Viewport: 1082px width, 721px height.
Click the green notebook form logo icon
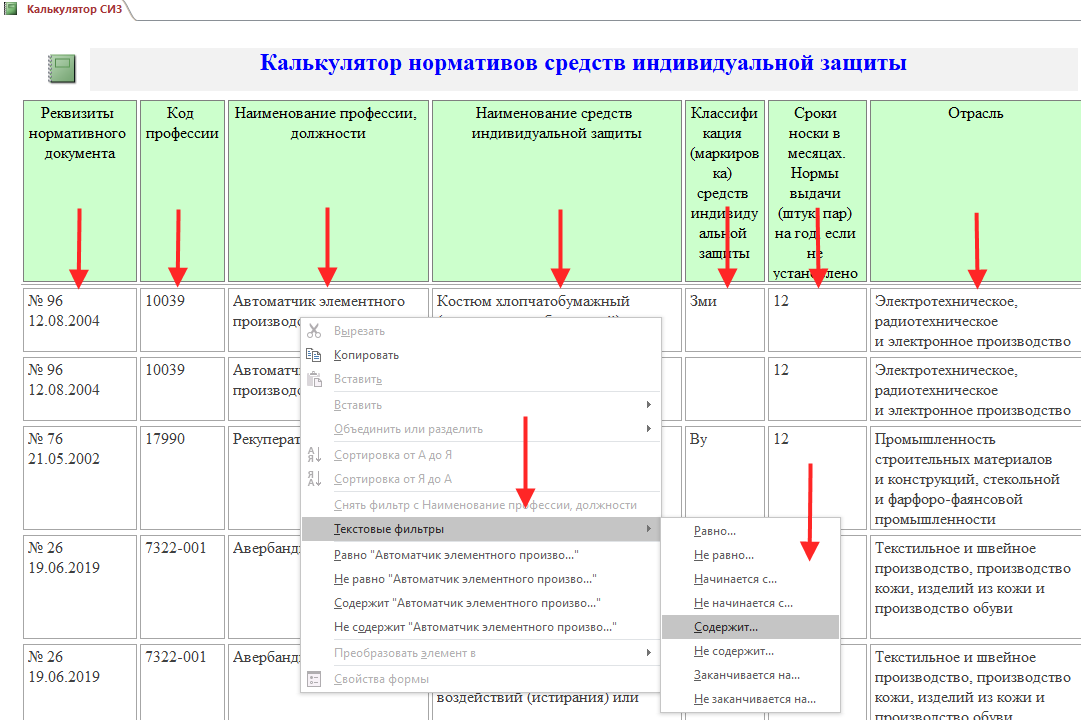[61, 69]
